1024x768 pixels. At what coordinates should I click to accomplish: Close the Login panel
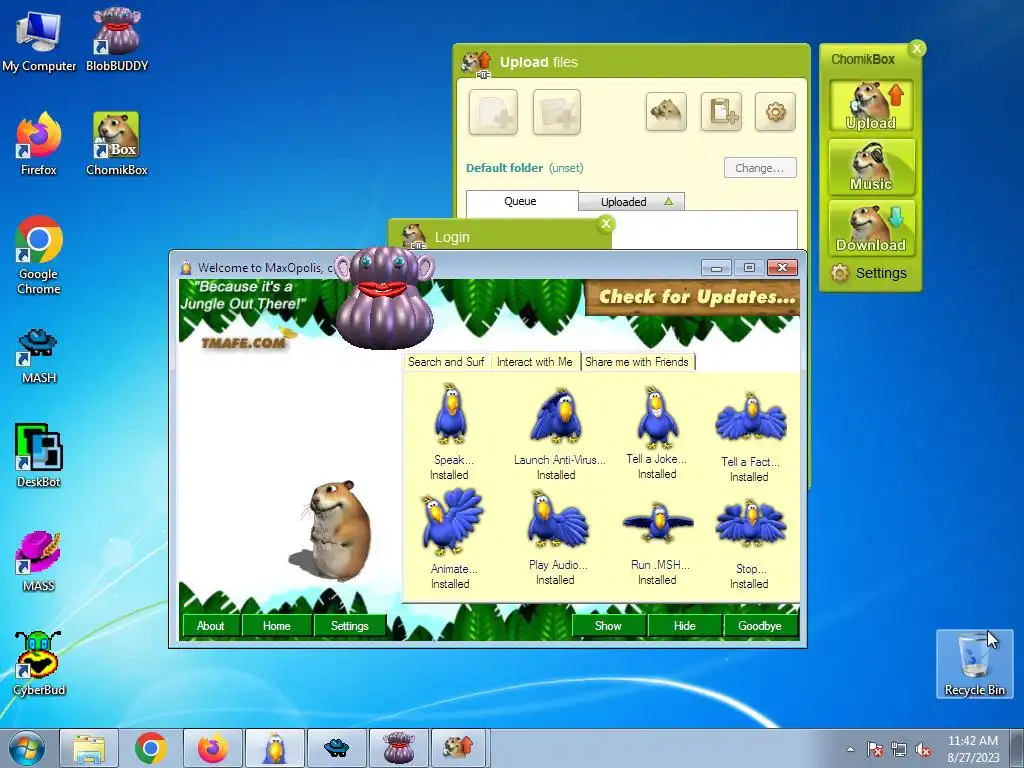pyautogui.click(x=605, y=224)
